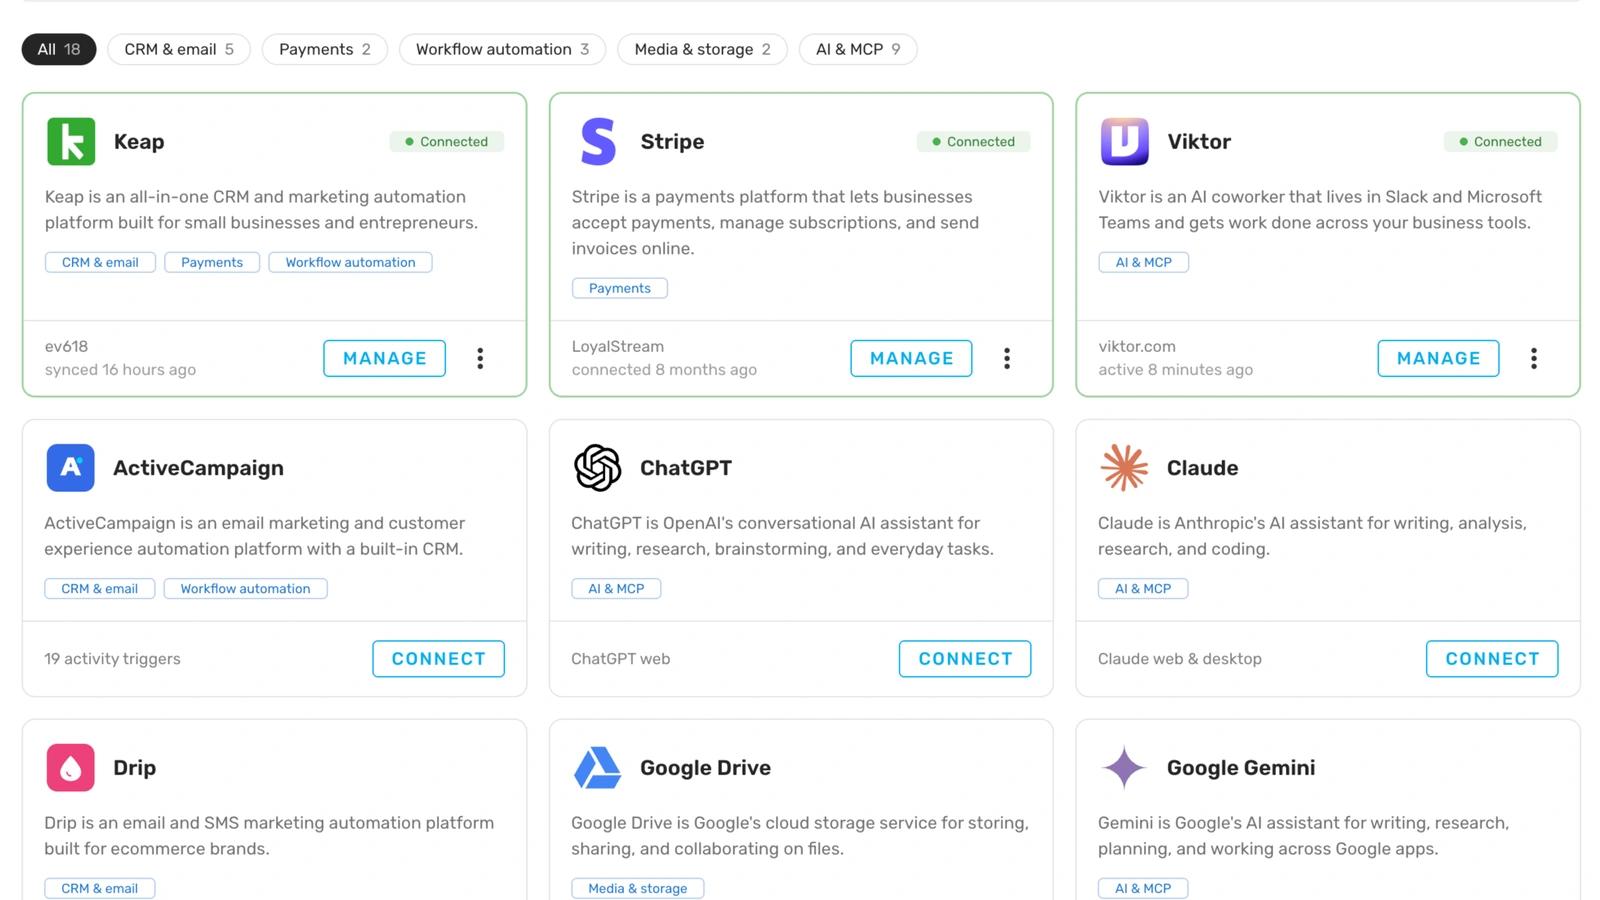Manage the Viktor connection

pos(1439,358)
